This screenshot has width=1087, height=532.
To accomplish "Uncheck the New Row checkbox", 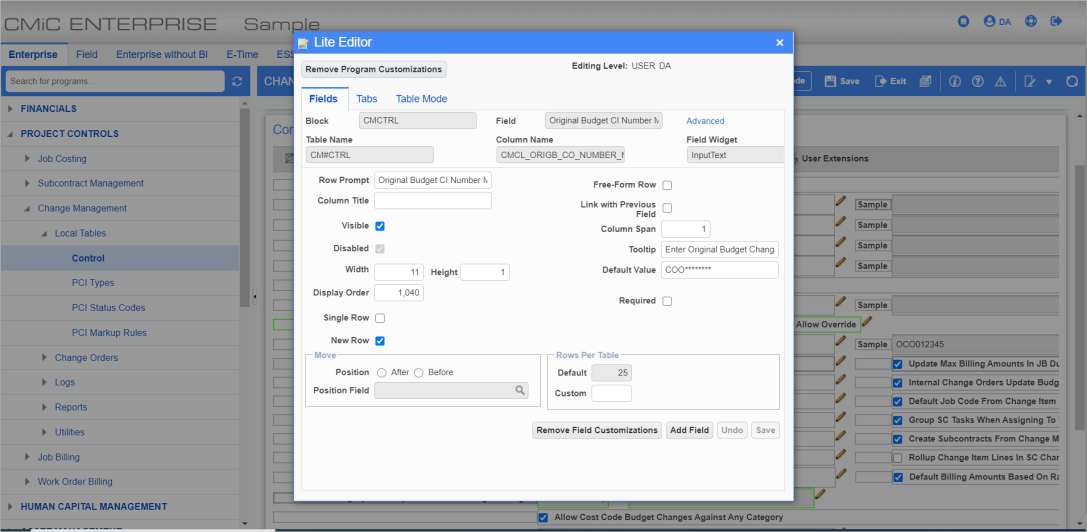I will pos(380,341).
